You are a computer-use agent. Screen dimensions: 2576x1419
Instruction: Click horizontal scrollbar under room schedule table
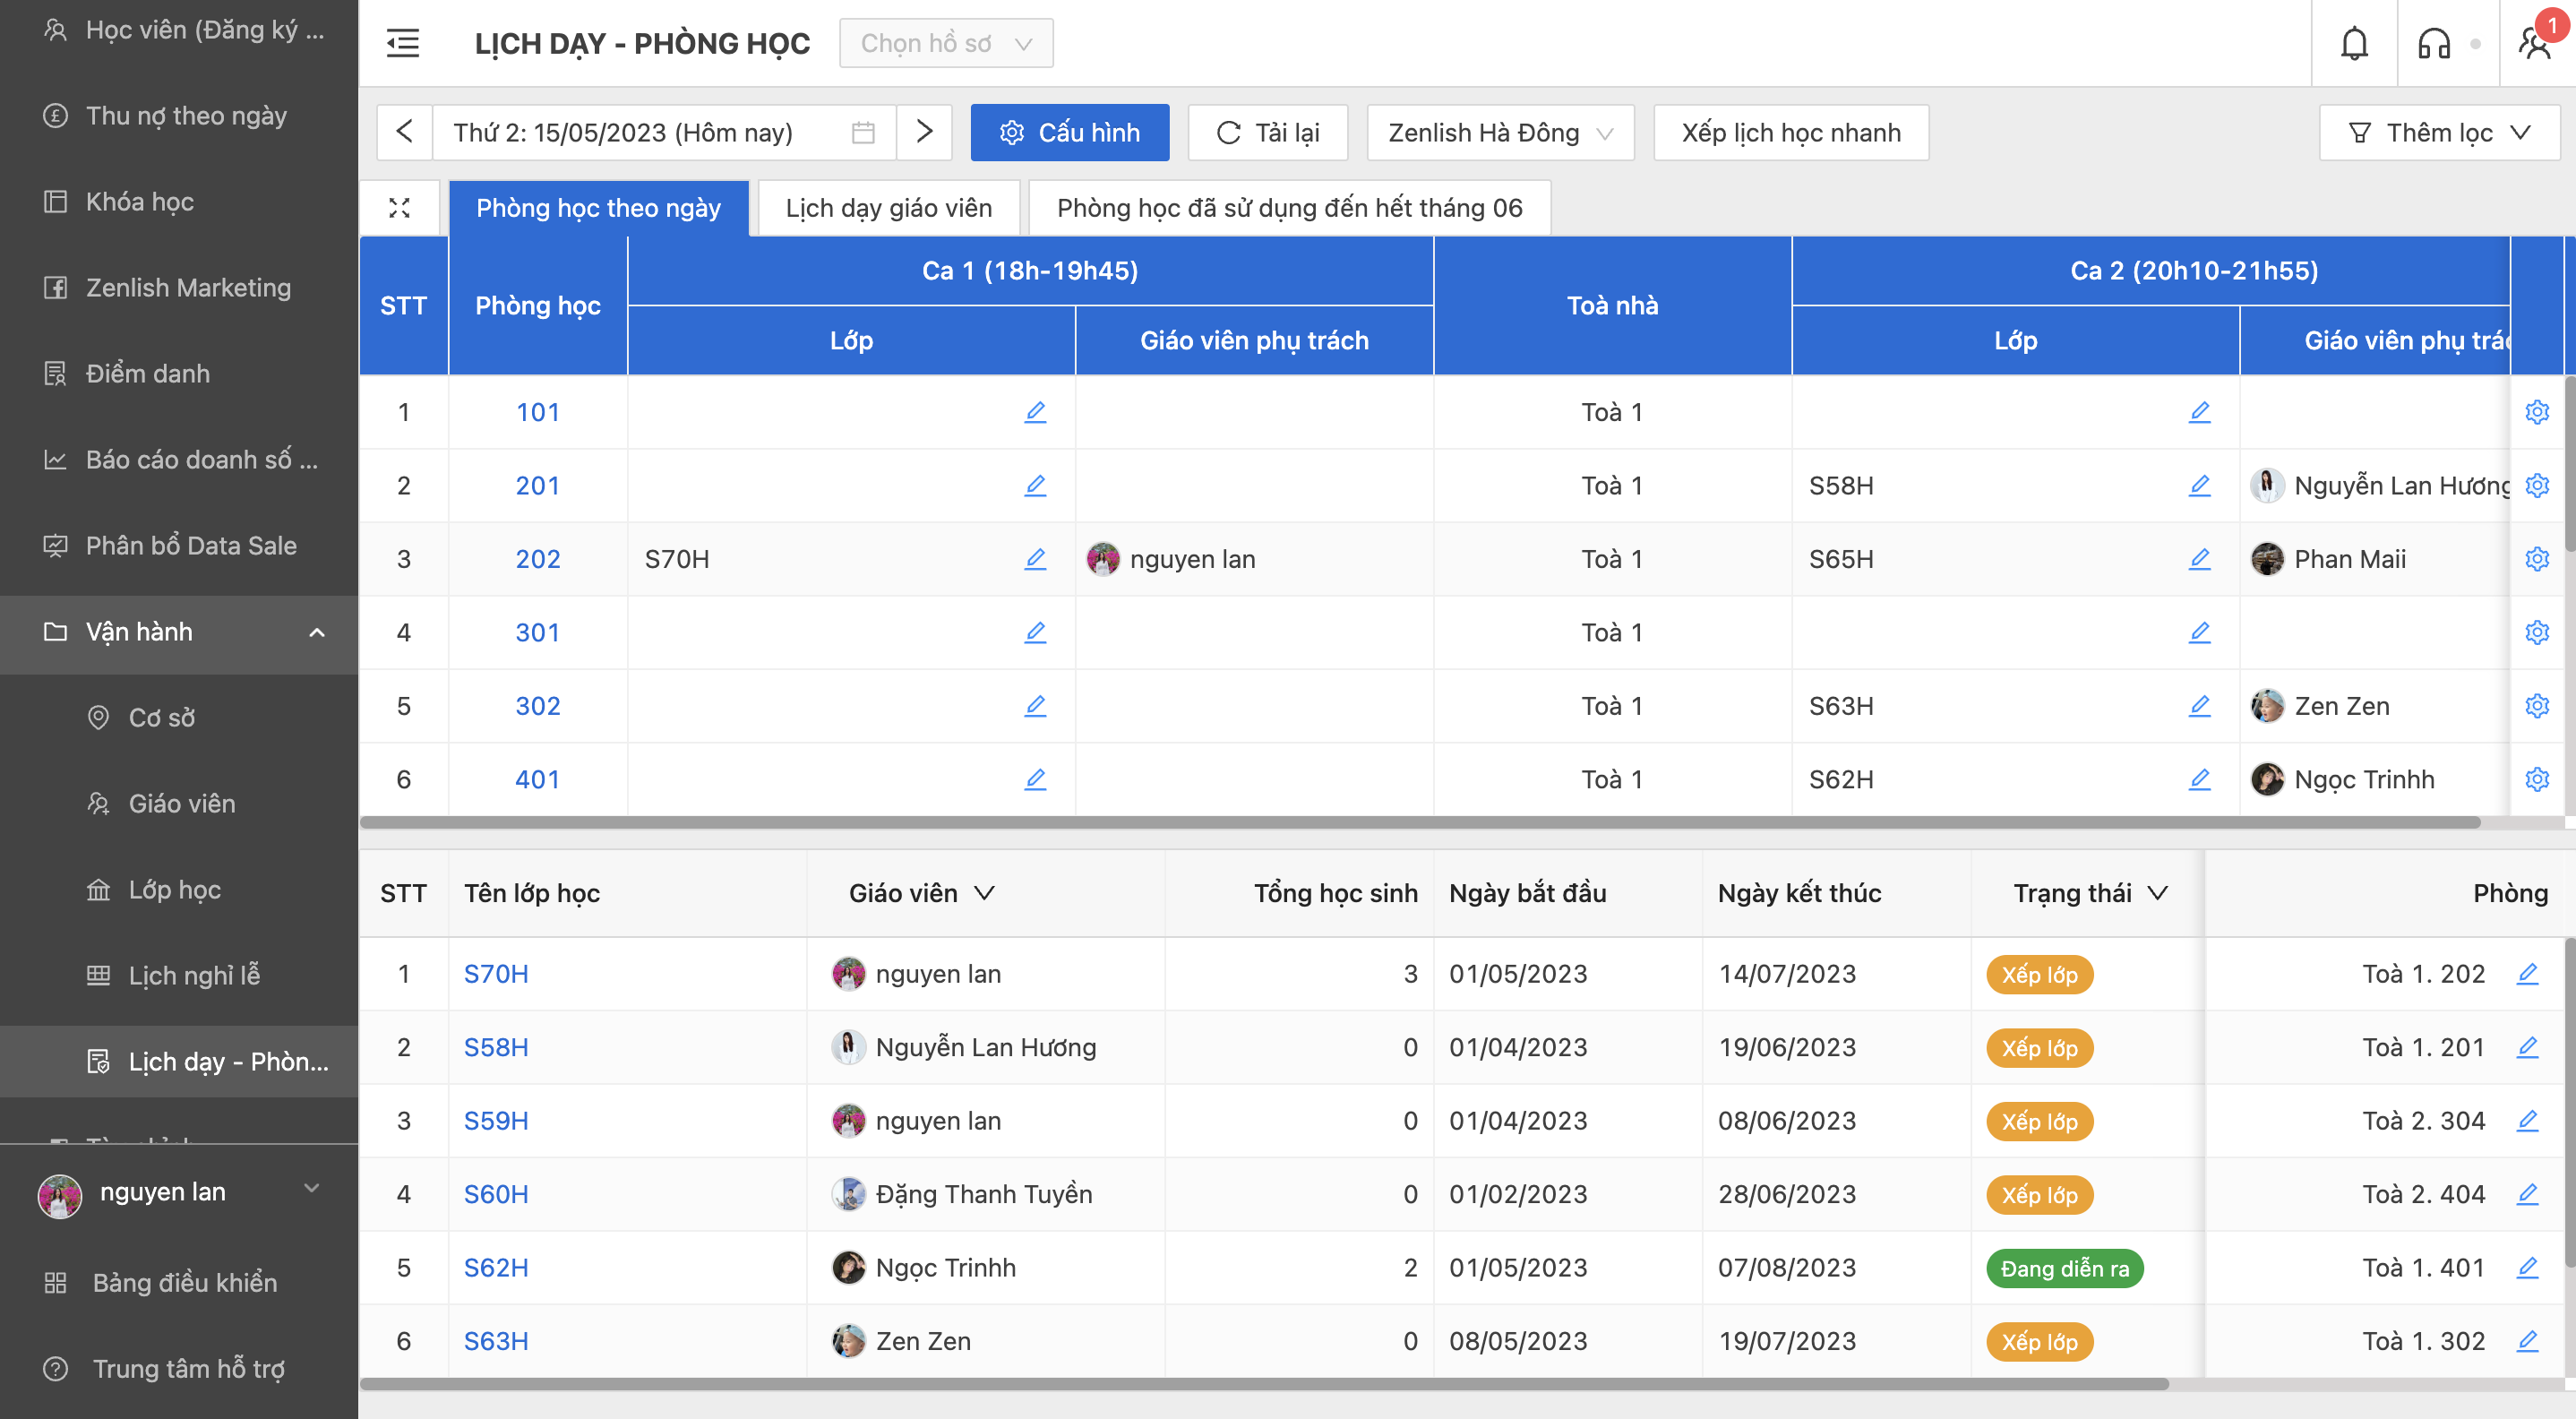coord(1420,822)
